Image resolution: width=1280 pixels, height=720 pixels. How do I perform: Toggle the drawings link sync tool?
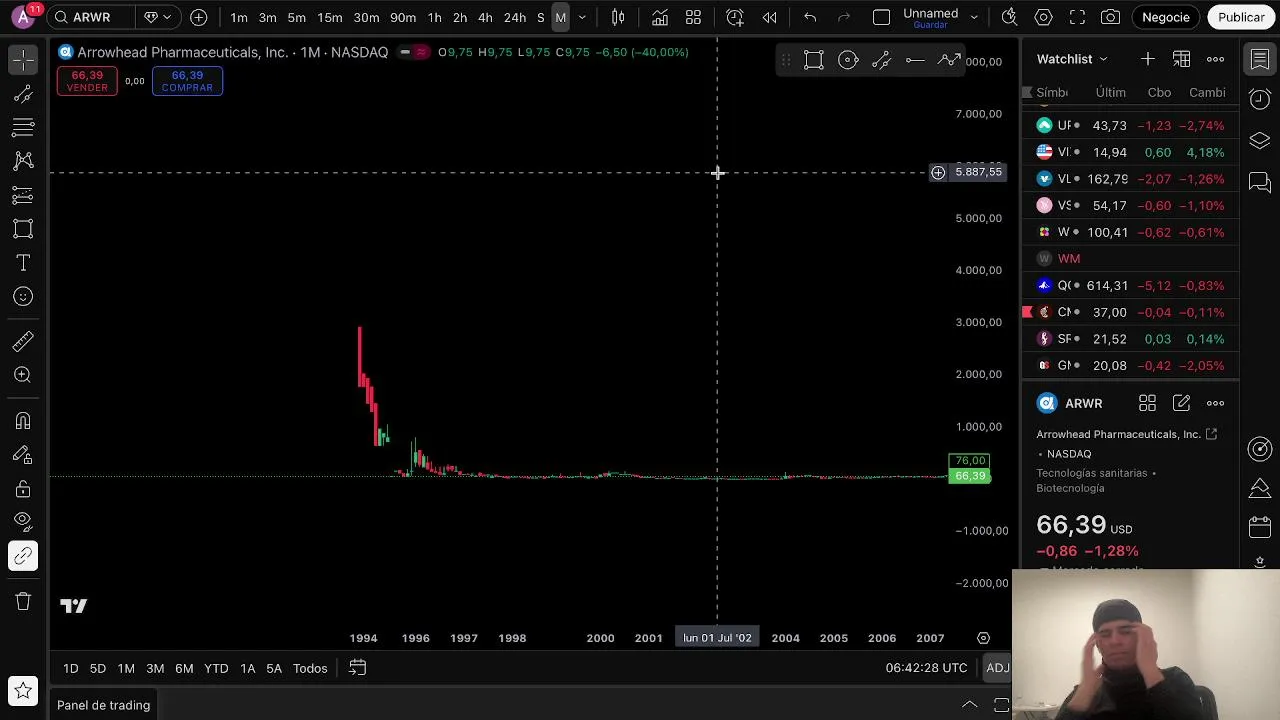tap(23, 556)
